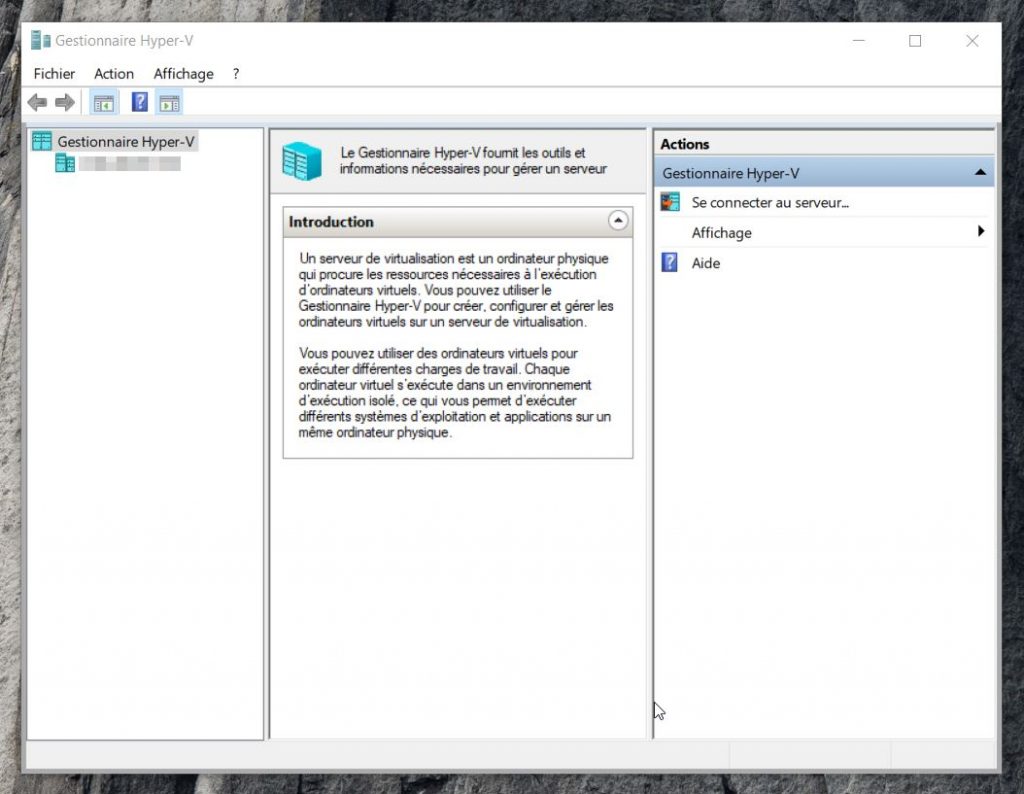Click Se connecter au serveur...
This screenshot has width=1024, height=794.
click(770, 202)
